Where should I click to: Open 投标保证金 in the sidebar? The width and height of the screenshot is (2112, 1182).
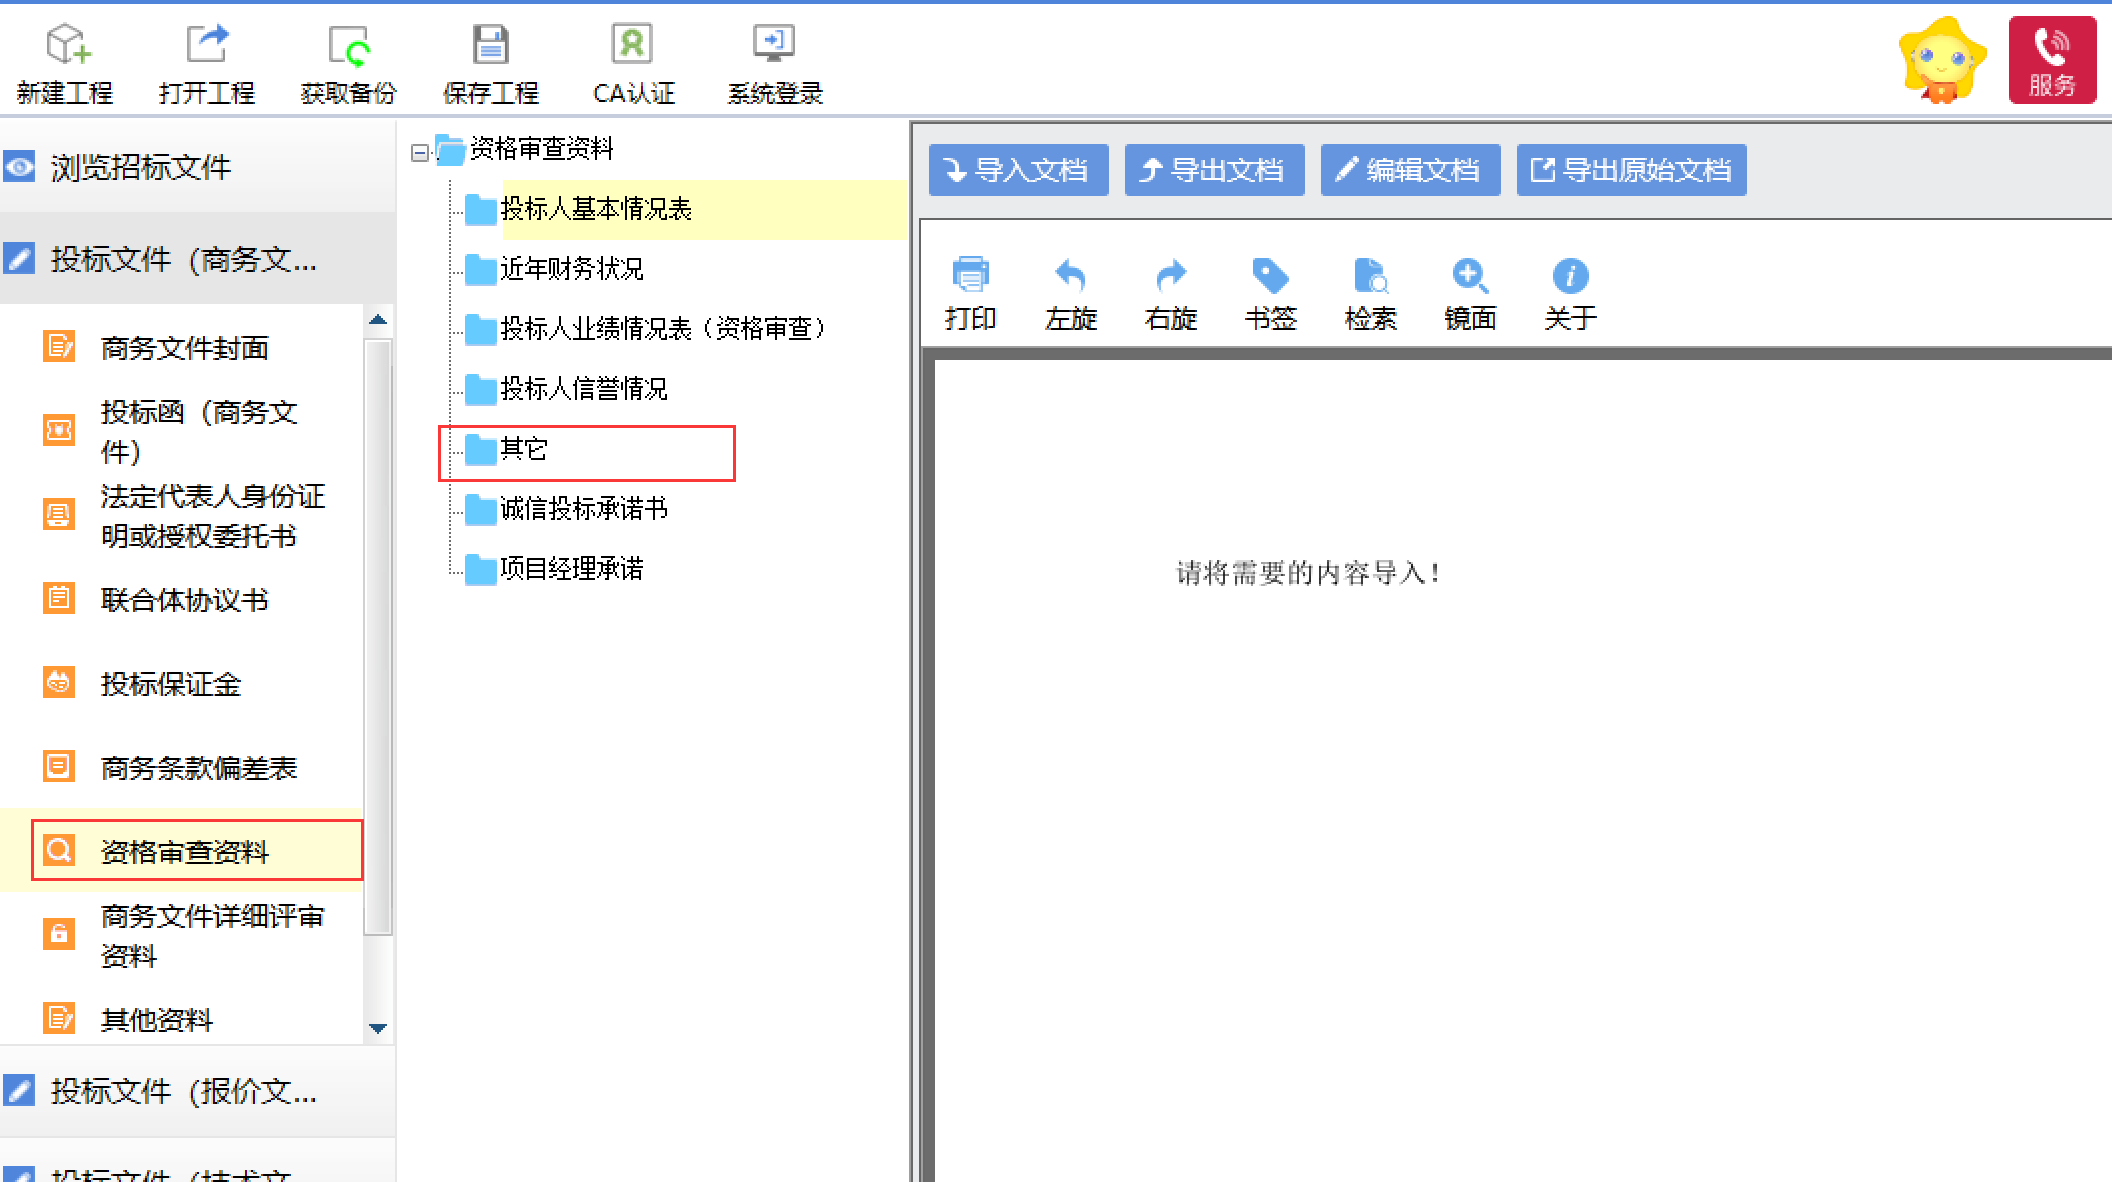click(170, 684)
